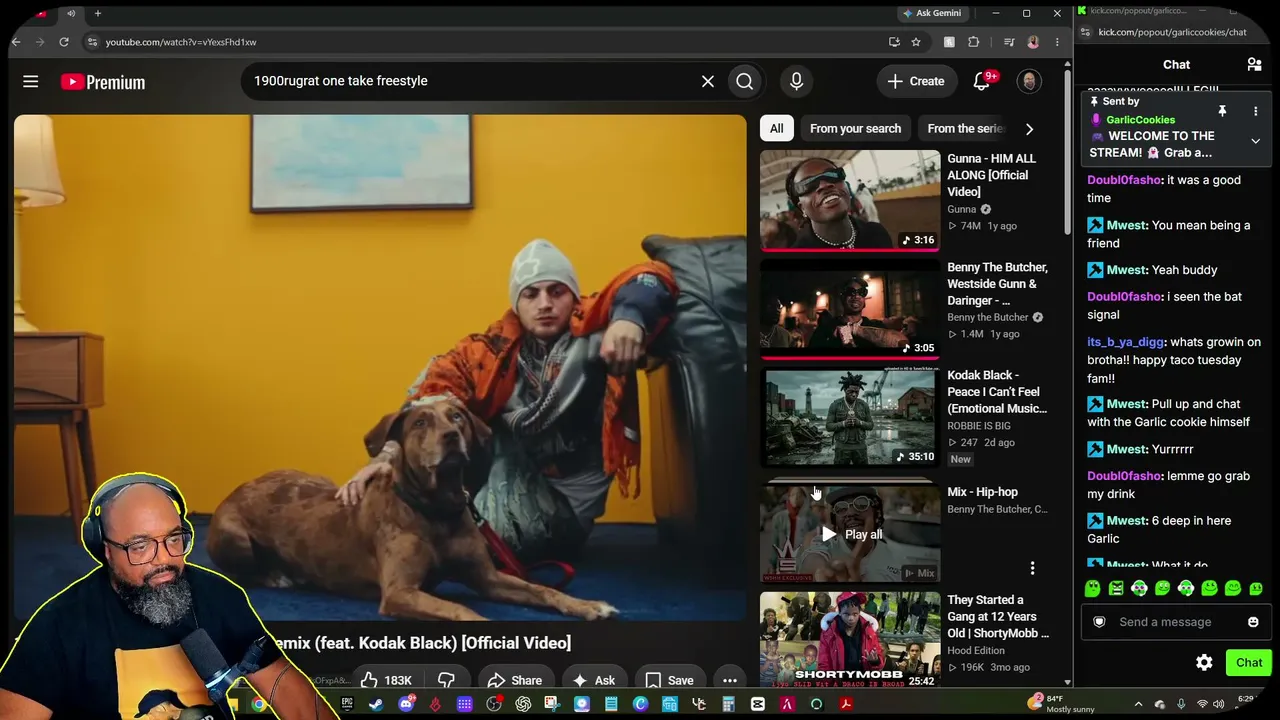Open a new browser tab

pyautogui.click(x=98, y=13)
